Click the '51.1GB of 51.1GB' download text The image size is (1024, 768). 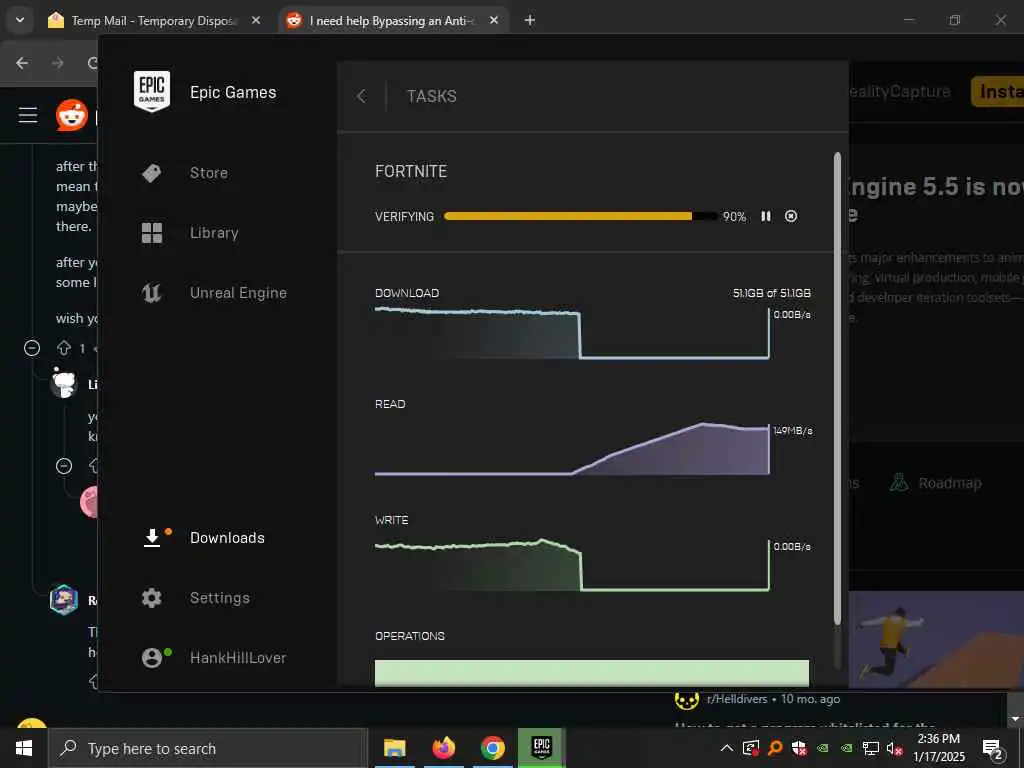(771, 293)
